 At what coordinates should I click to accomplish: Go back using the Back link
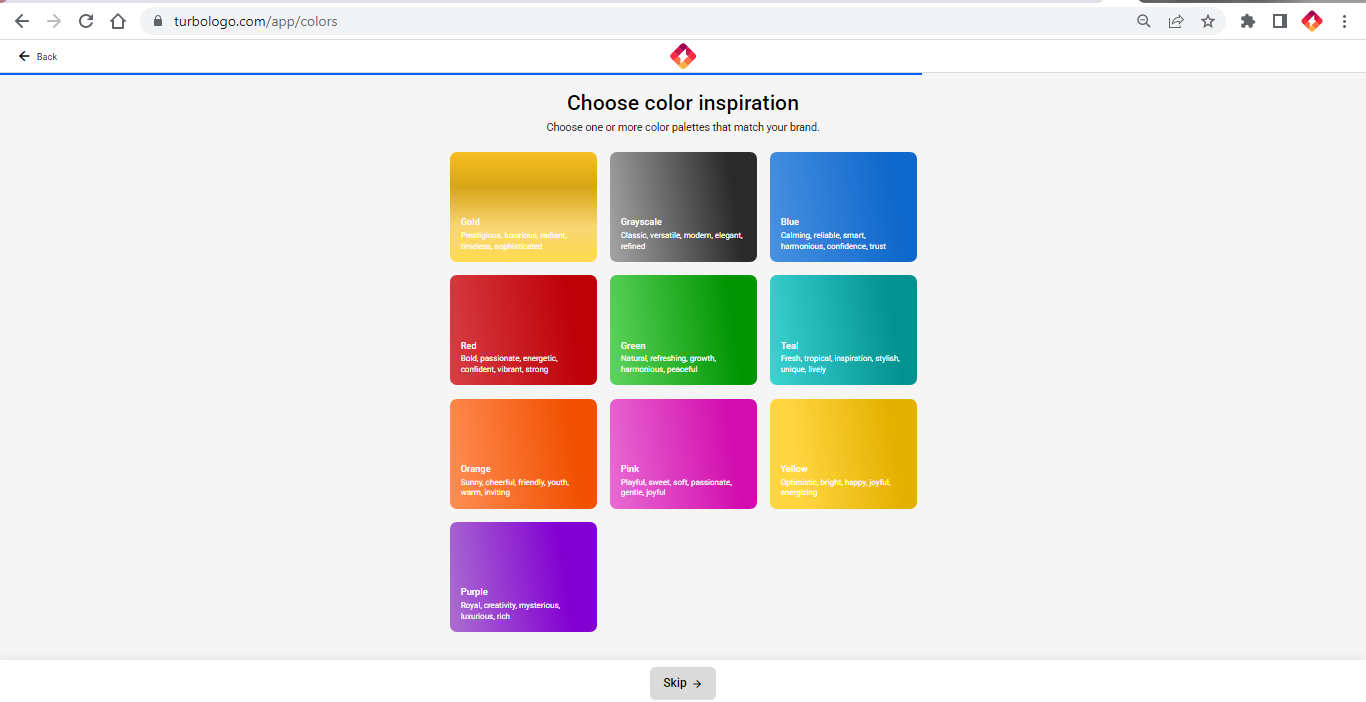pyautogui.click(x=38, y=57)
